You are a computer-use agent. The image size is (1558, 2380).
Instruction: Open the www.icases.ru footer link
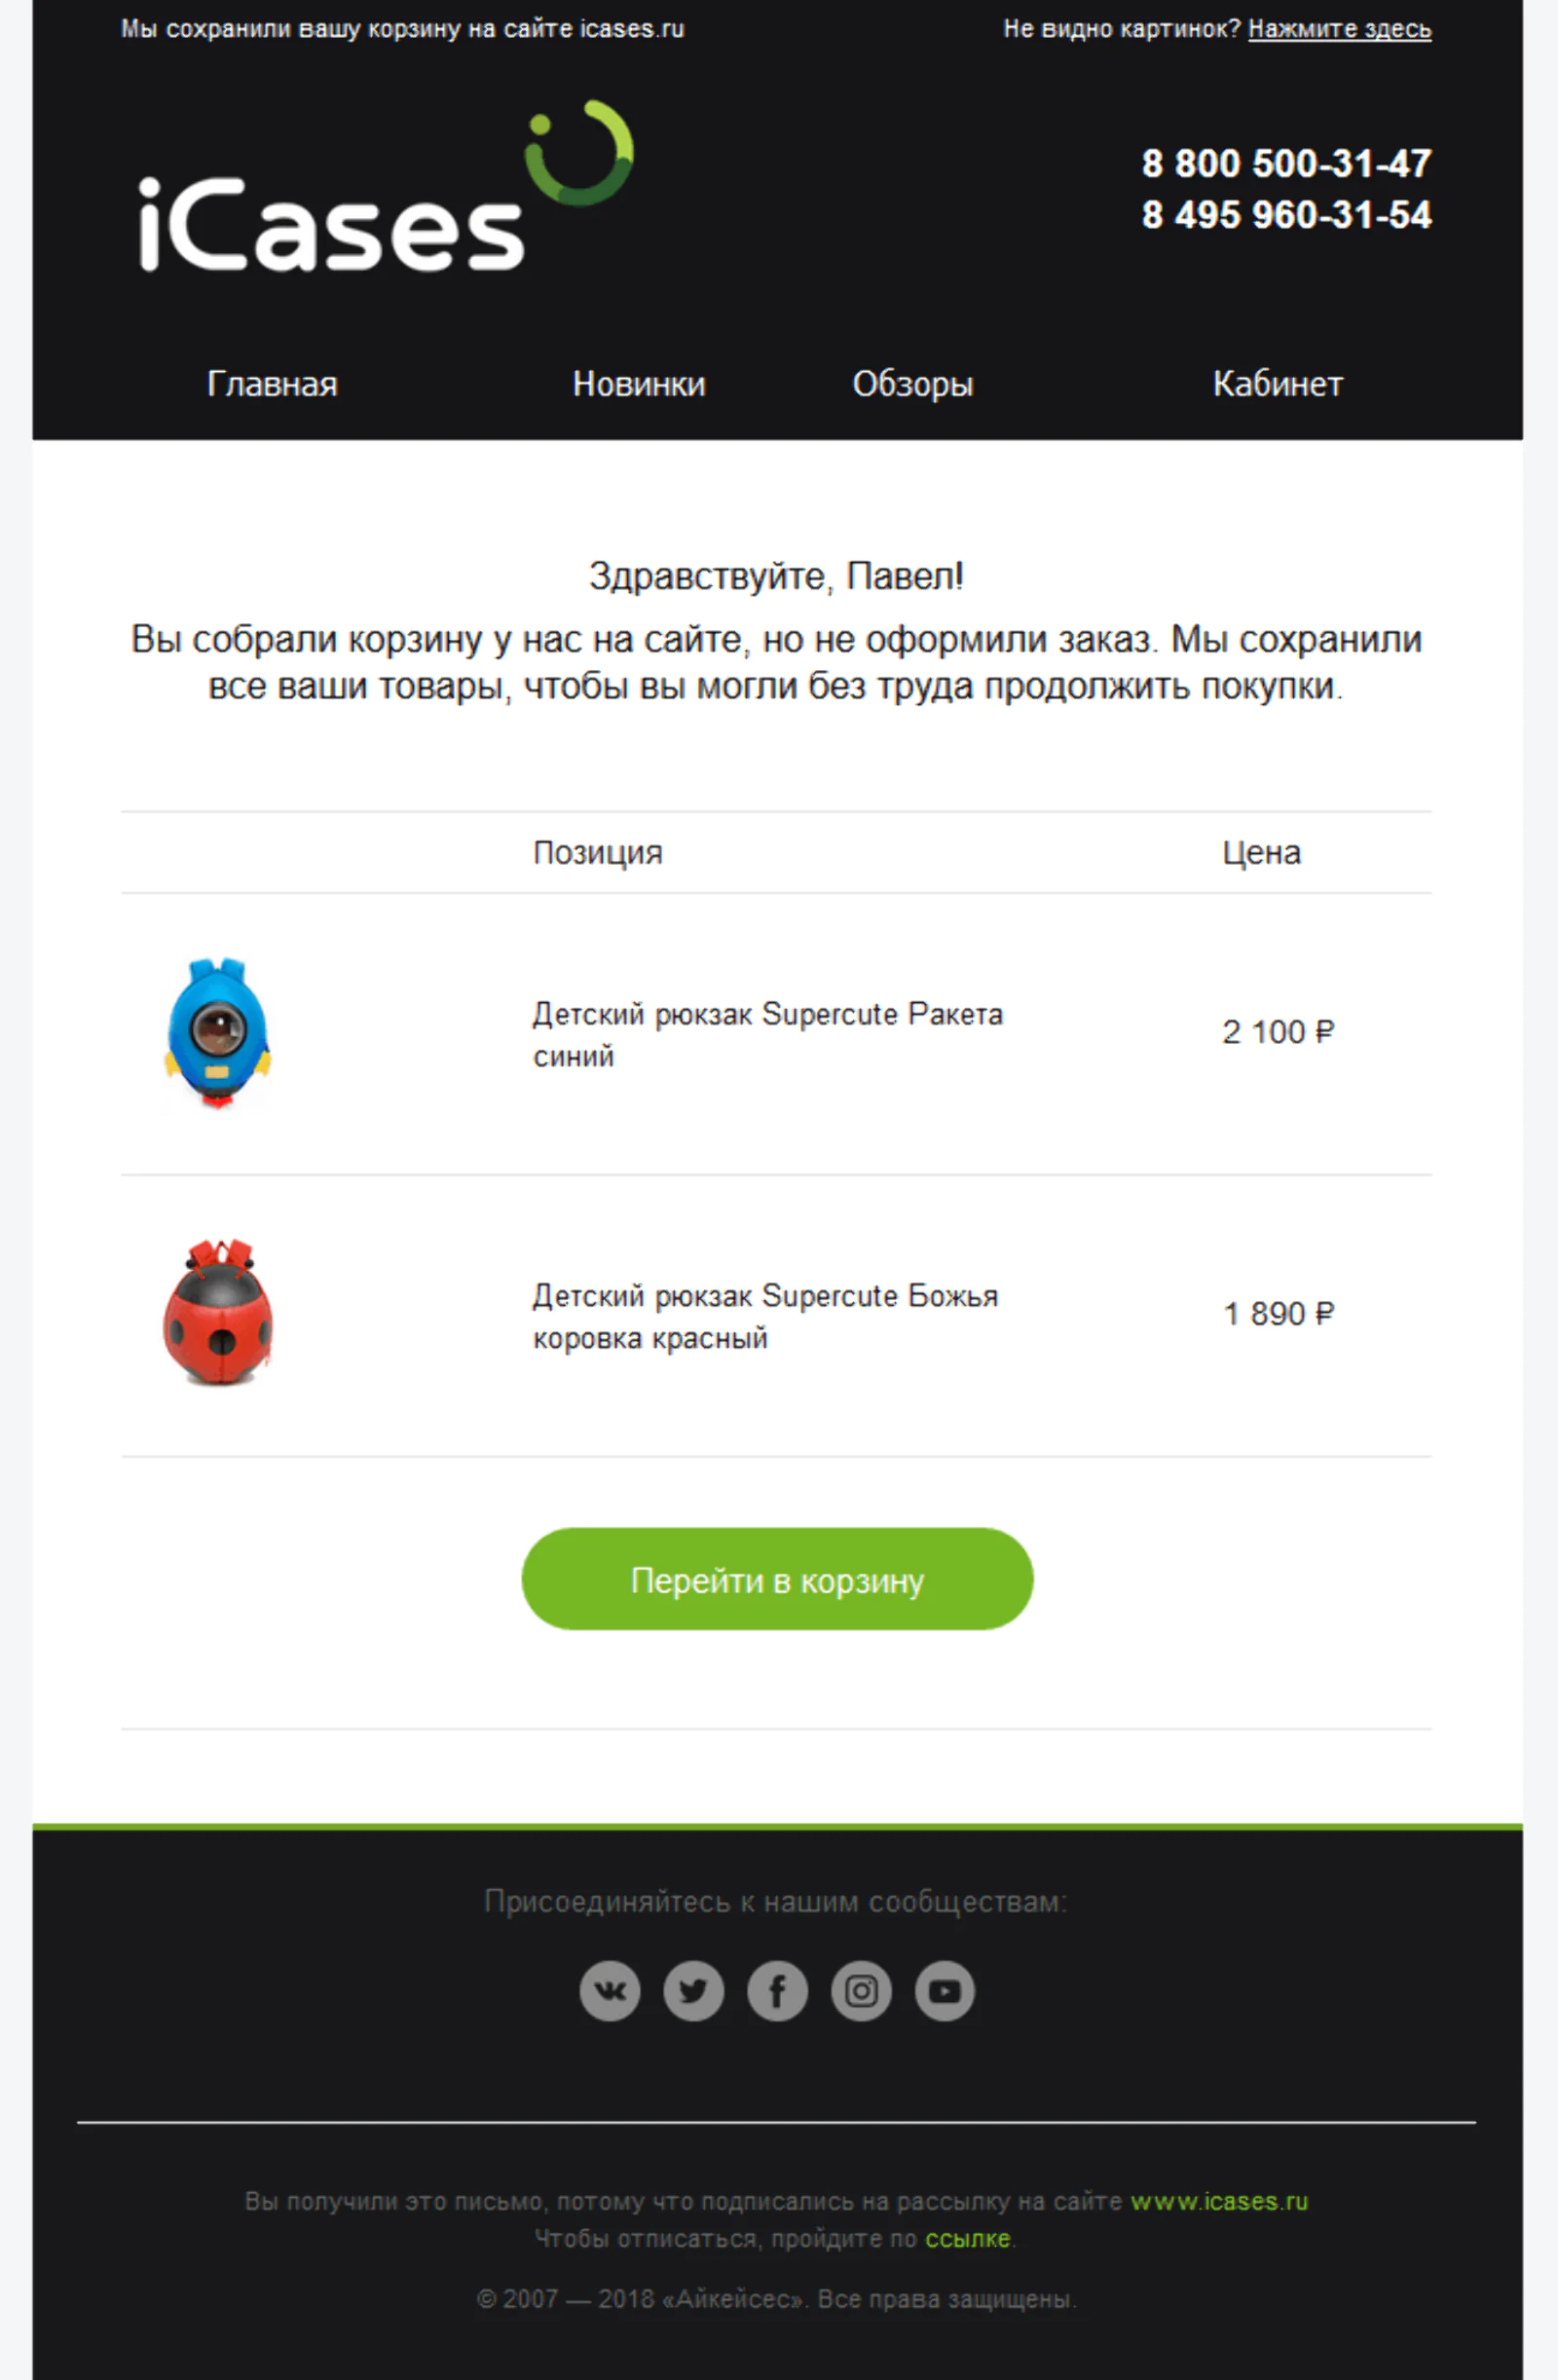click(x=1219, y=2201)
